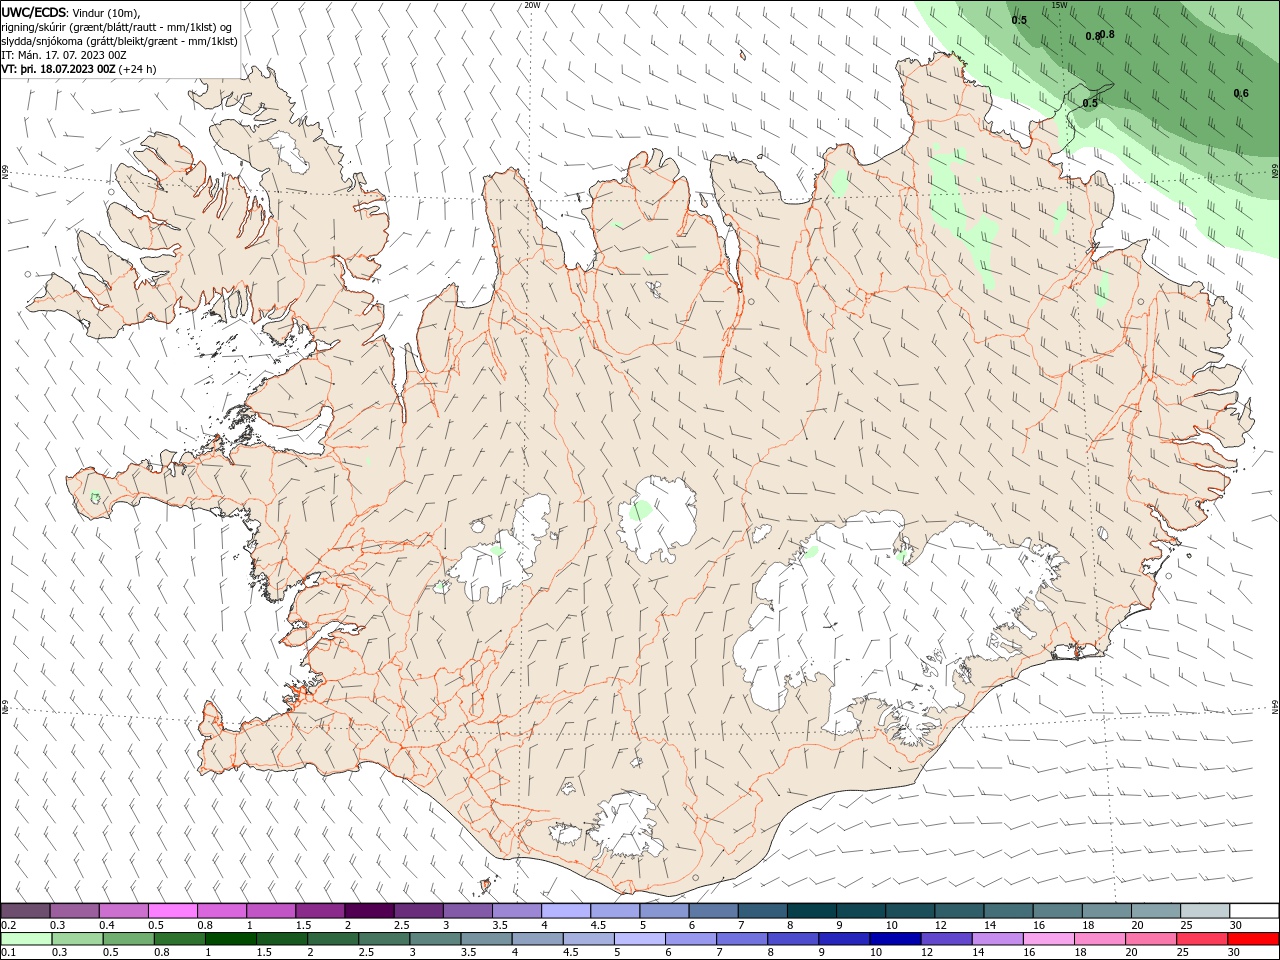Click the UWC/ECDS title text
This screenshot has width=1280, height=960.
(34, 11)
